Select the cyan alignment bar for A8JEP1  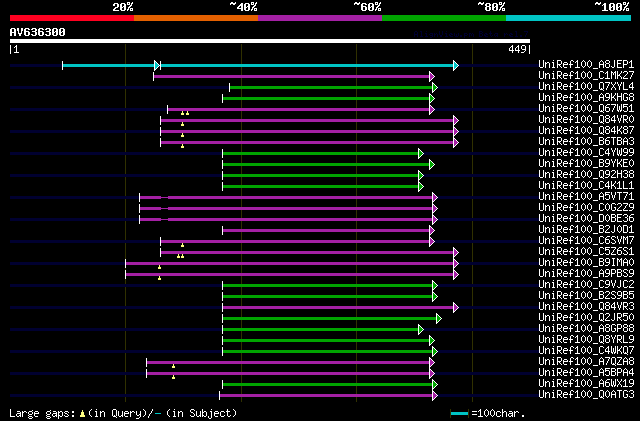pos(260,65)
